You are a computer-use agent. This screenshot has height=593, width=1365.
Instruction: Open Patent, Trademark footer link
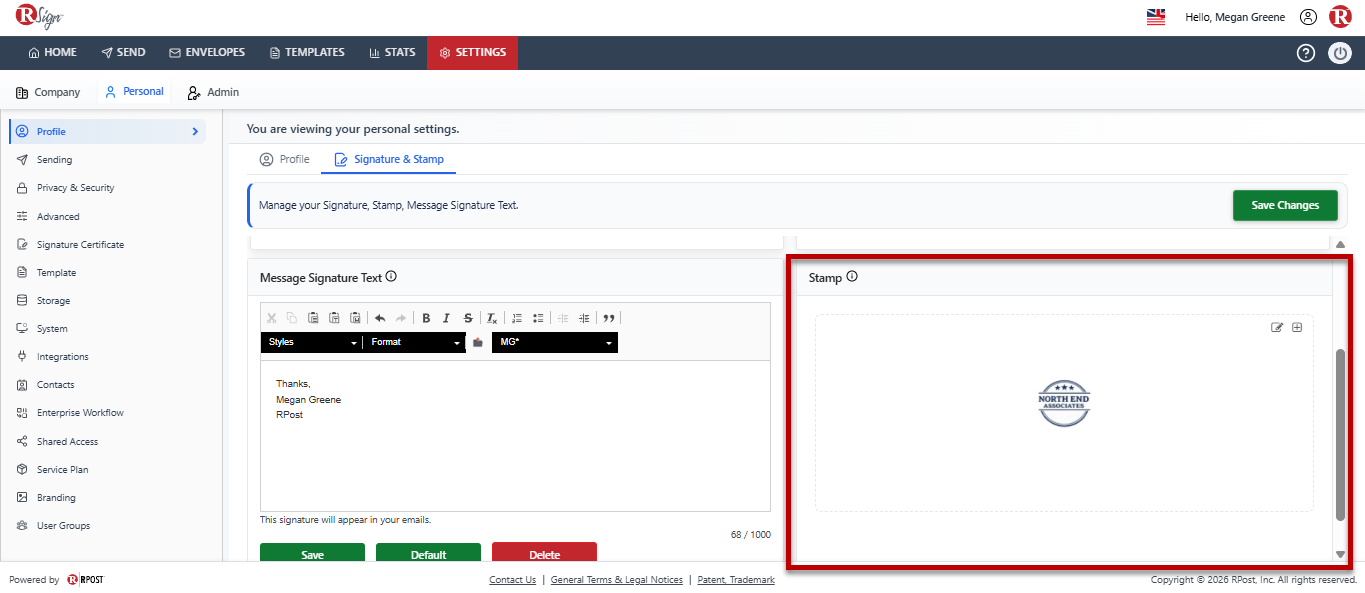coord(736,580)
